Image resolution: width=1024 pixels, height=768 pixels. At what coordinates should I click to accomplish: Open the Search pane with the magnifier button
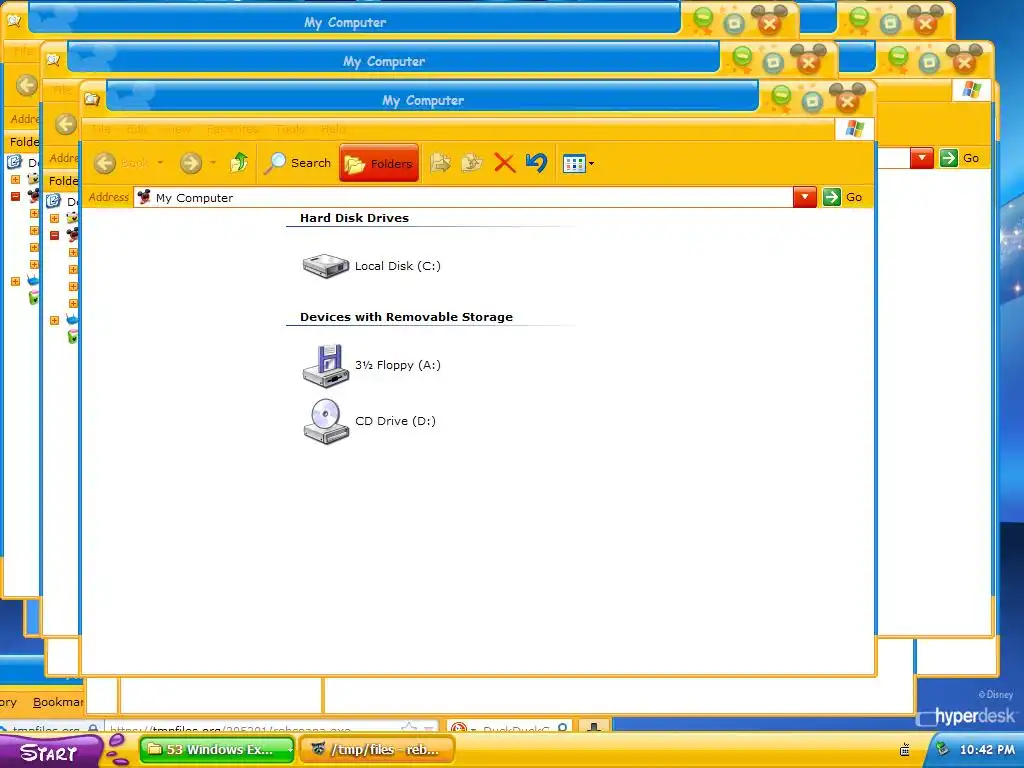click(298, 163)
